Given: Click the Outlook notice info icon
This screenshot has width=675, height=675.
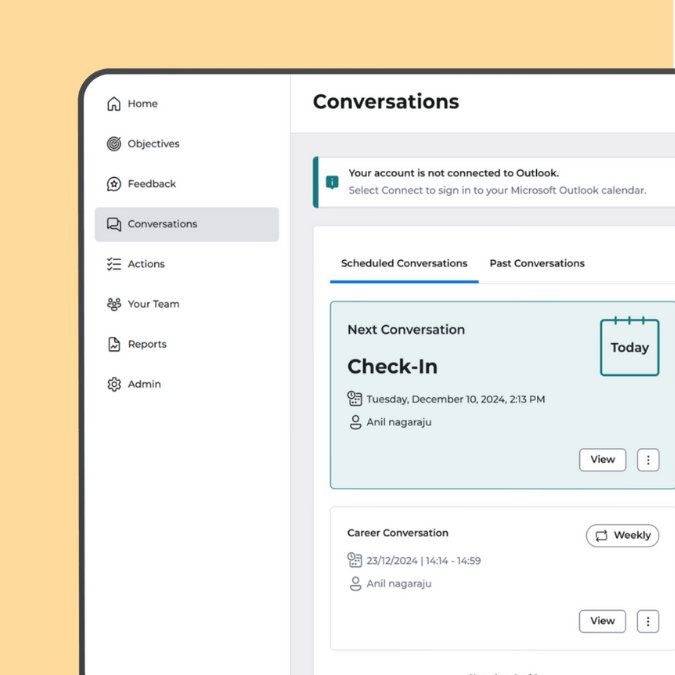Looking at the screenshot, I should (x=332, y=182).
